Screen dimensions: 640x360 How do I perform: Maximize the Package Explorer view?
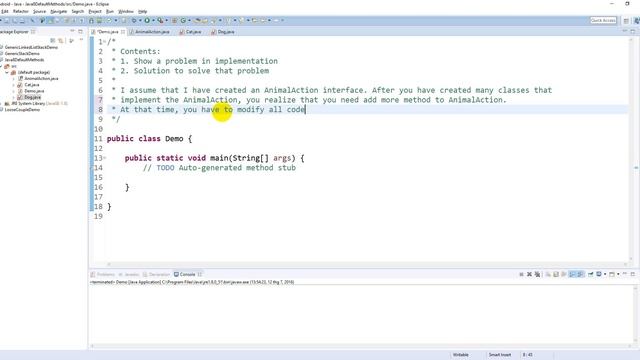[x=80, y=31]
